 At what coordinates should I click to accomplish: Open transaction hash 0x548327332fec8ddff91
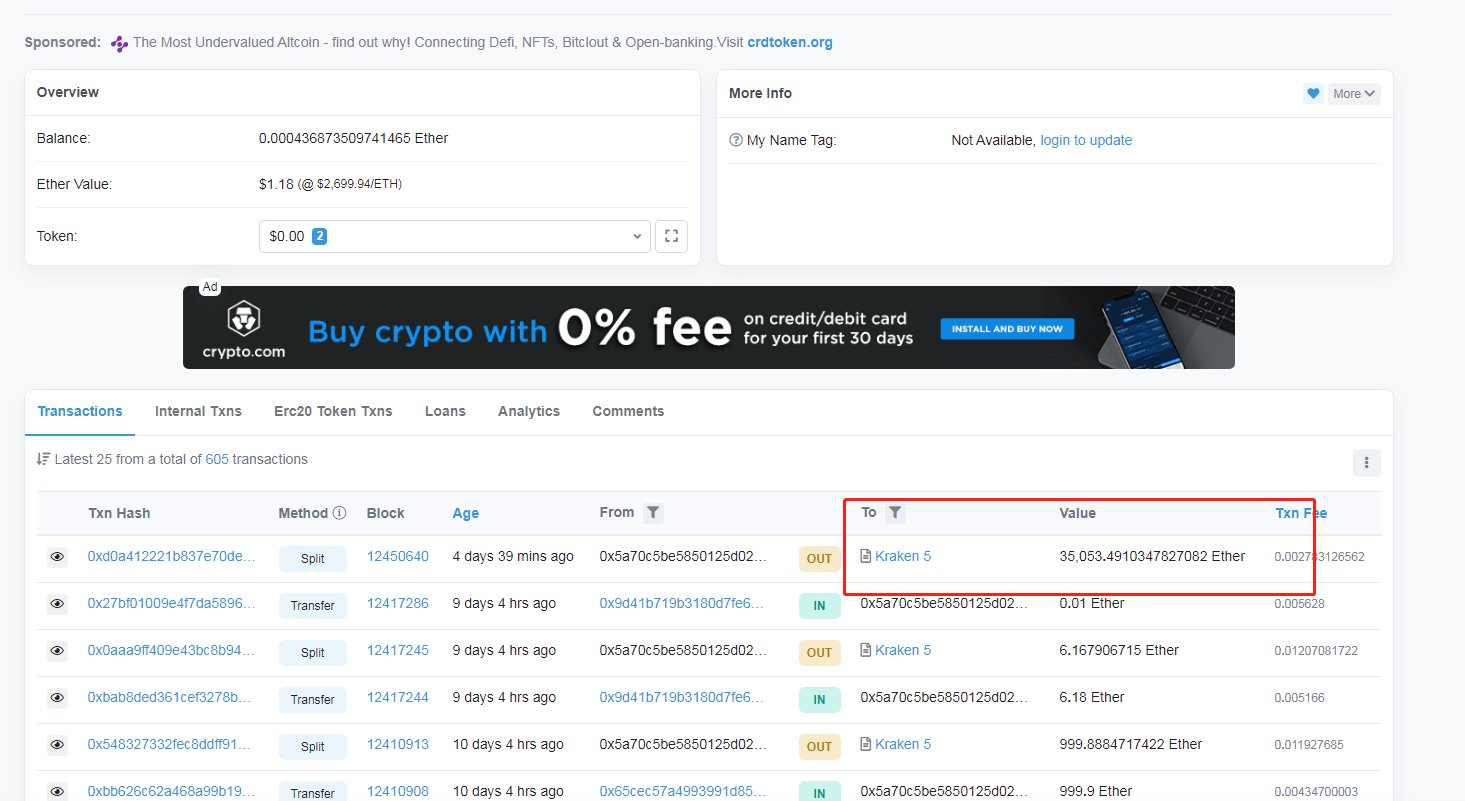coord(171,745)
